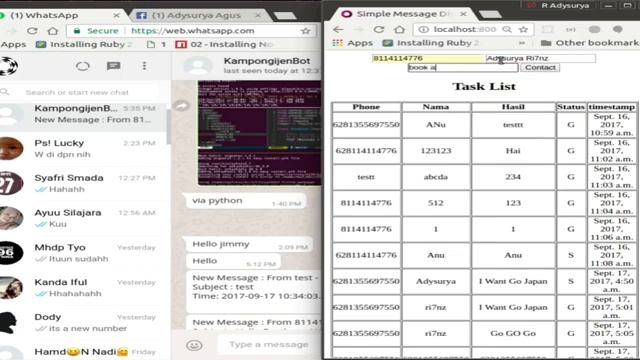Click the timestamp column header
Viewport: 640px width, 360px height.
pos(611,107)
